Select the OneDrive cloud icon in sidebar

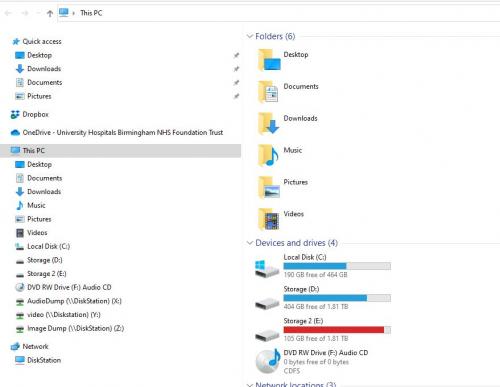15,133
